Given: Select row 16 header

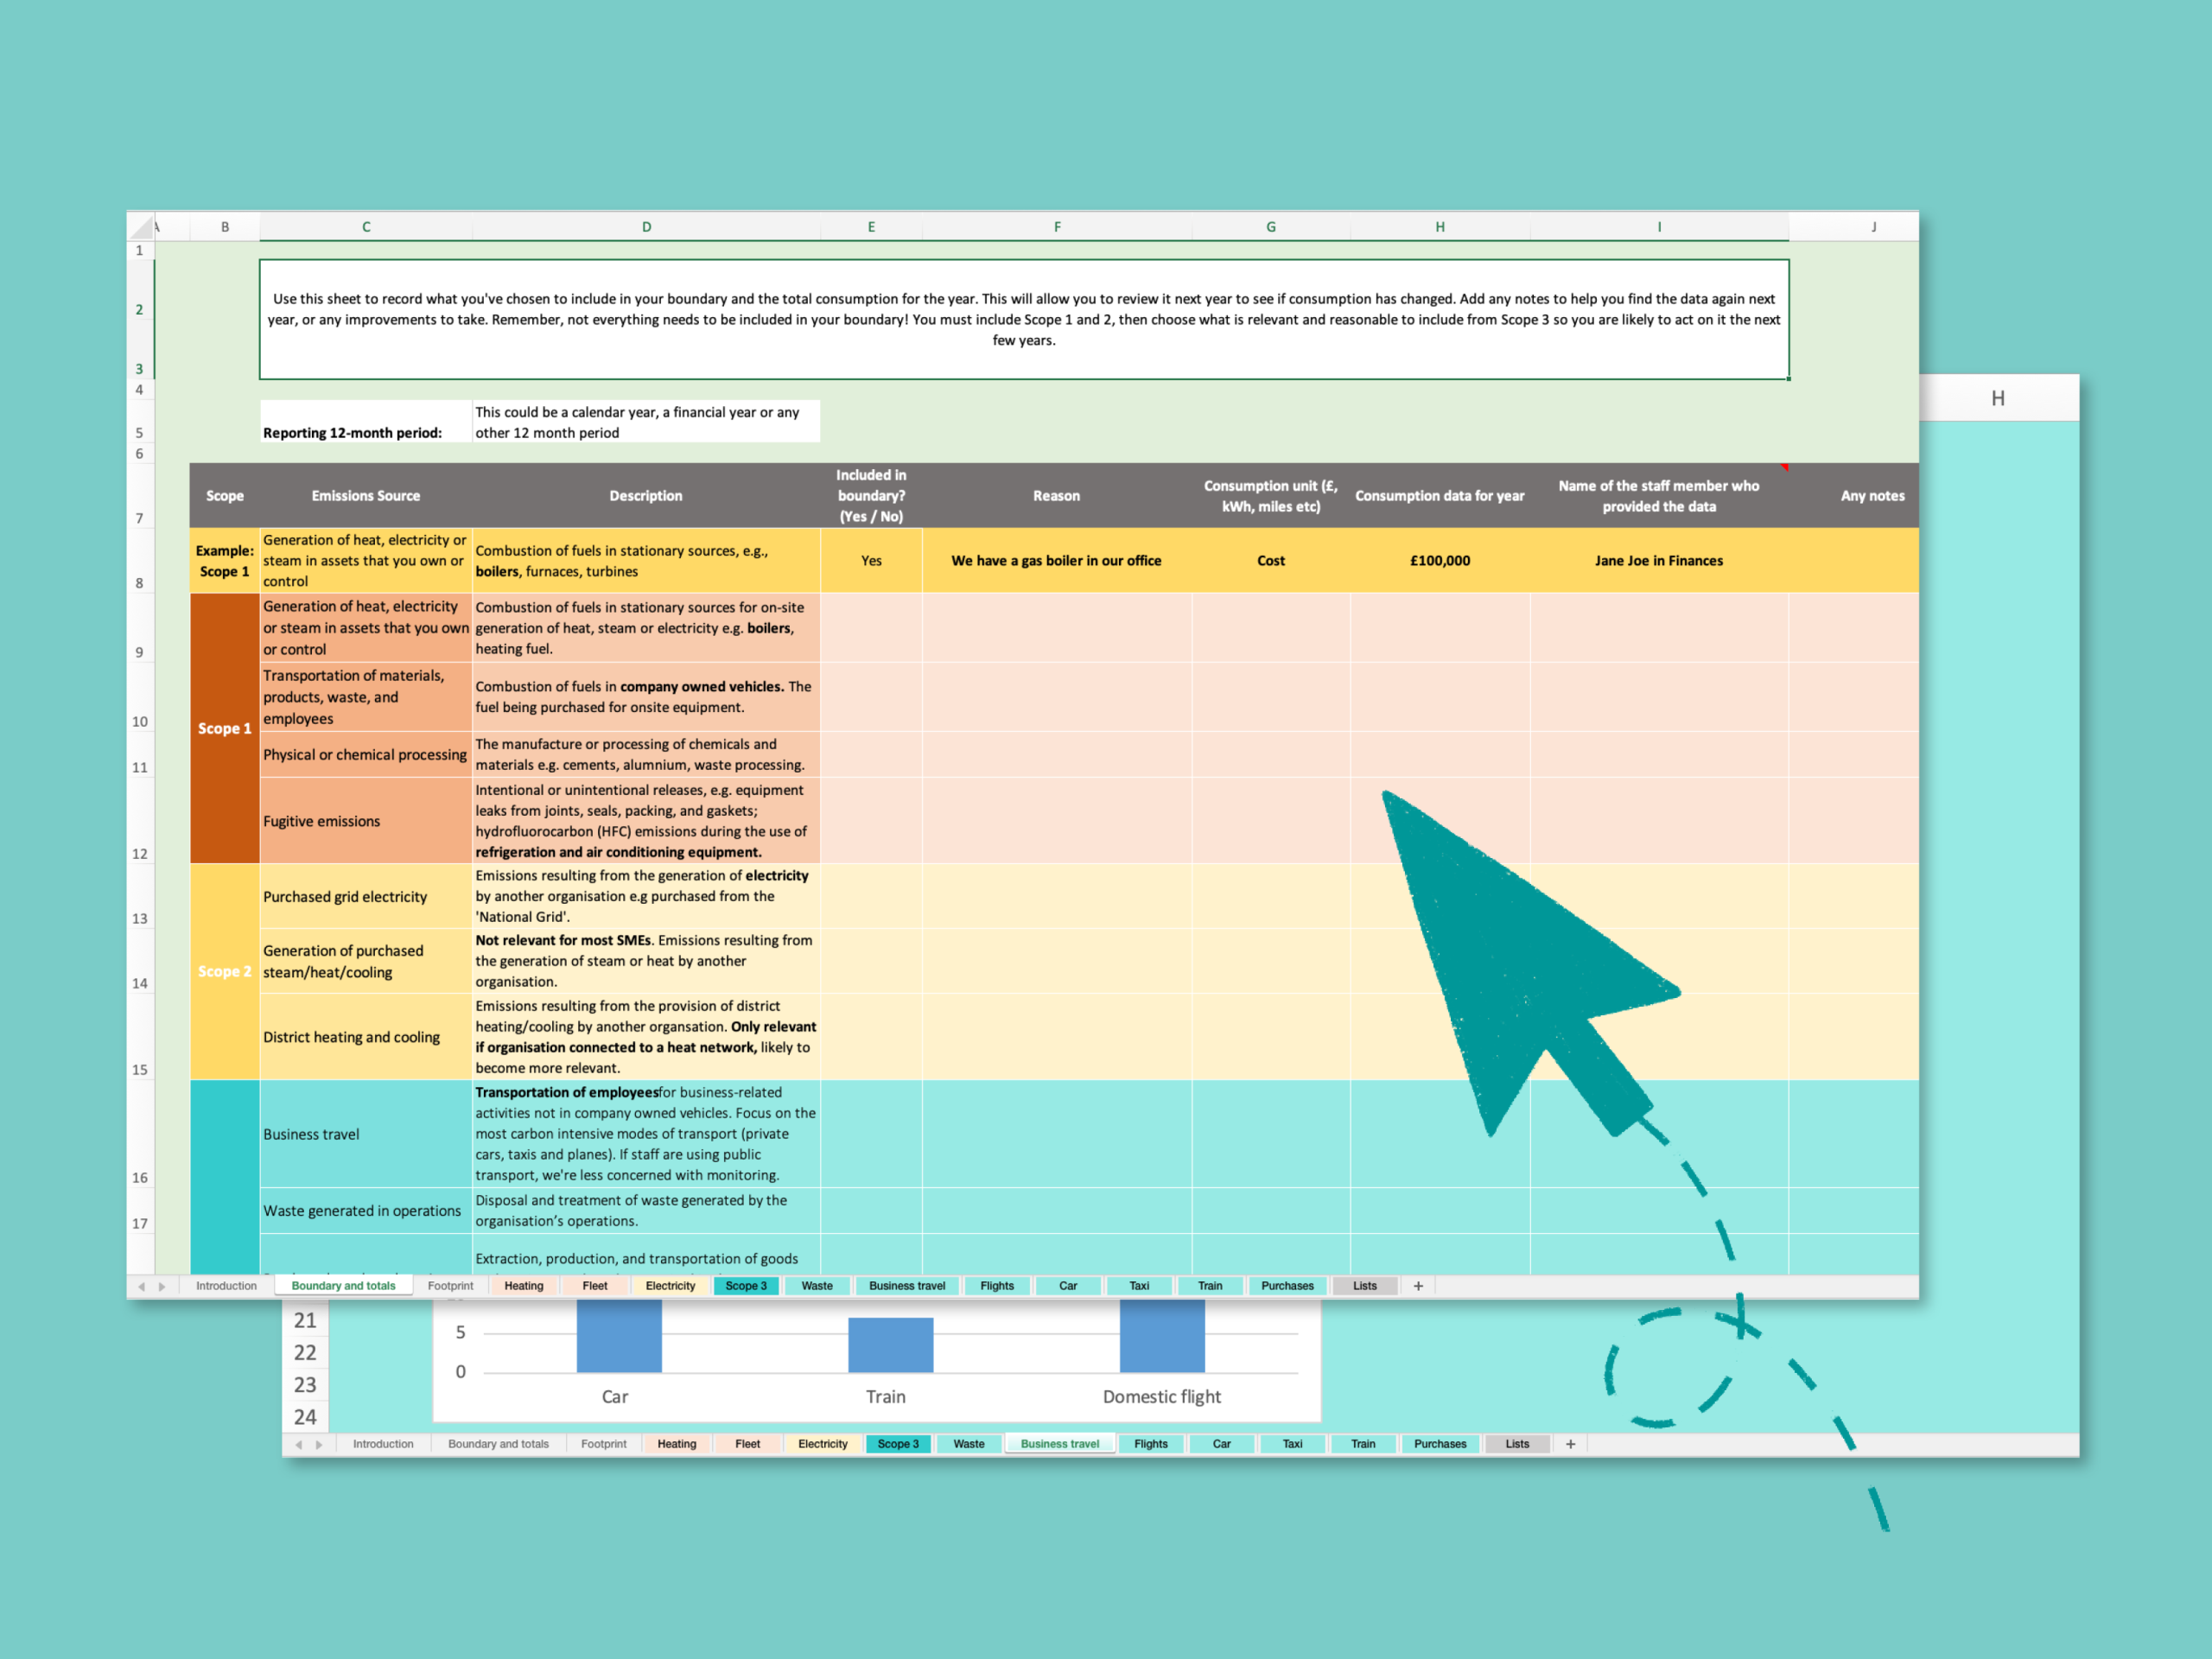Looking at the screenshot, I should click(140, 1134).
